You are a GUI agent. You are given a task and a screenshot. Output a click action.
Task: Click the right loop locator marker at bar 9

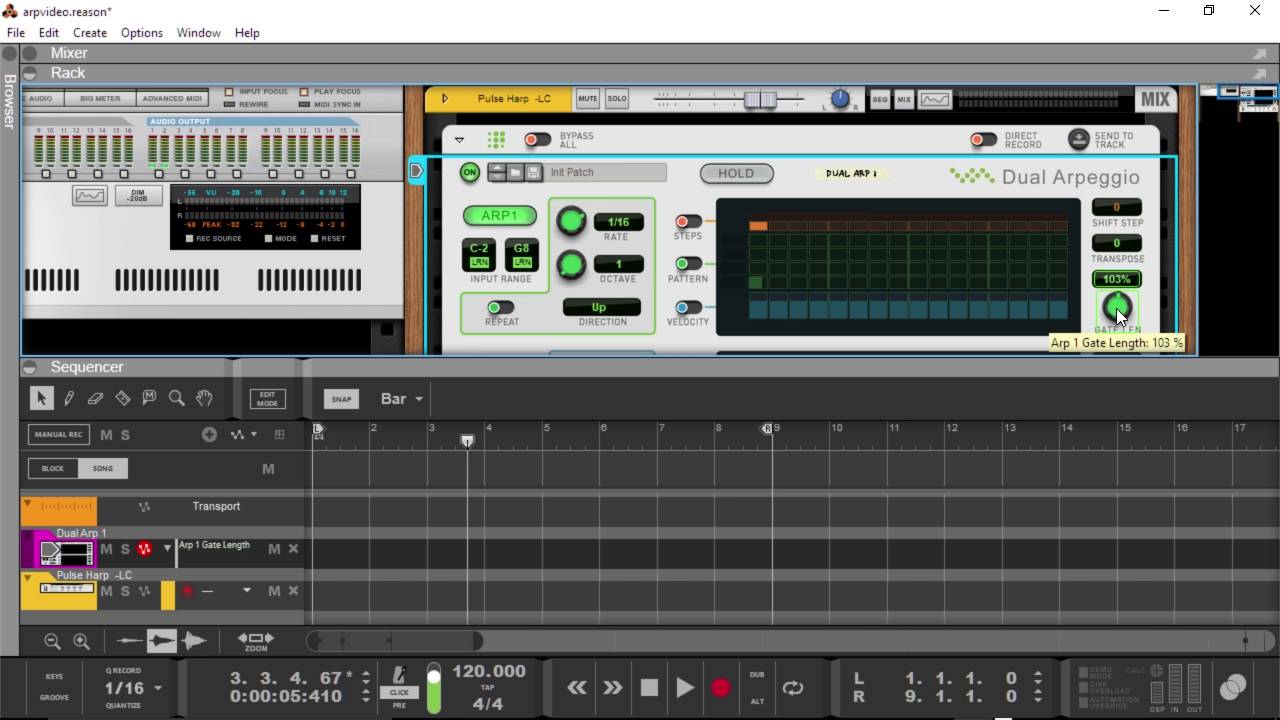(768, 428)
